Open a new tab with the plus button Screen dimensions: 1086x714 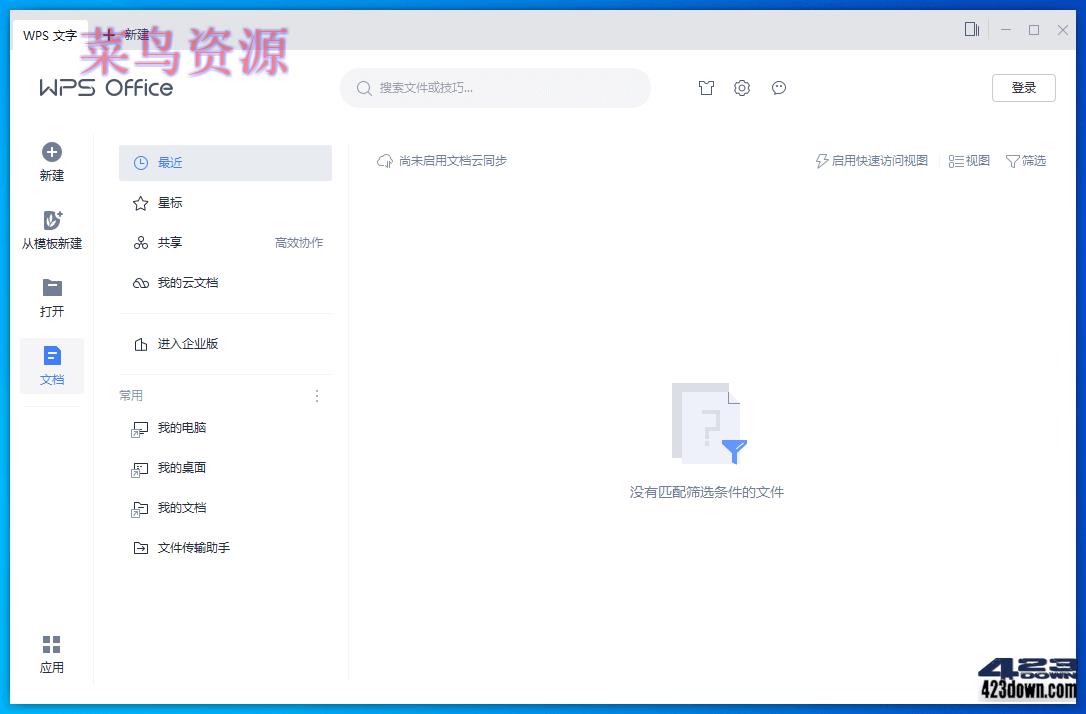coord(108,35)
